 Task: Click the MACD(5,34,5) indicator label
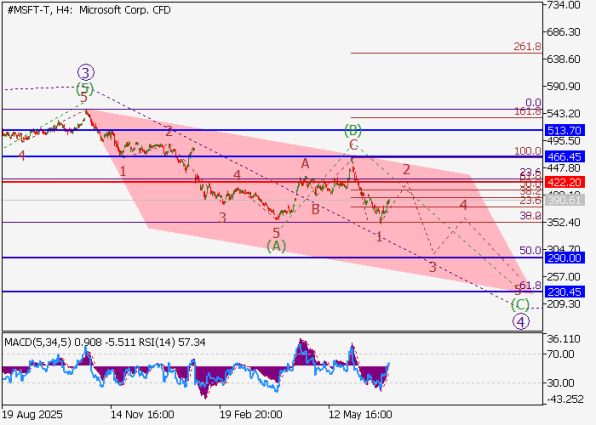click(38, 342)
